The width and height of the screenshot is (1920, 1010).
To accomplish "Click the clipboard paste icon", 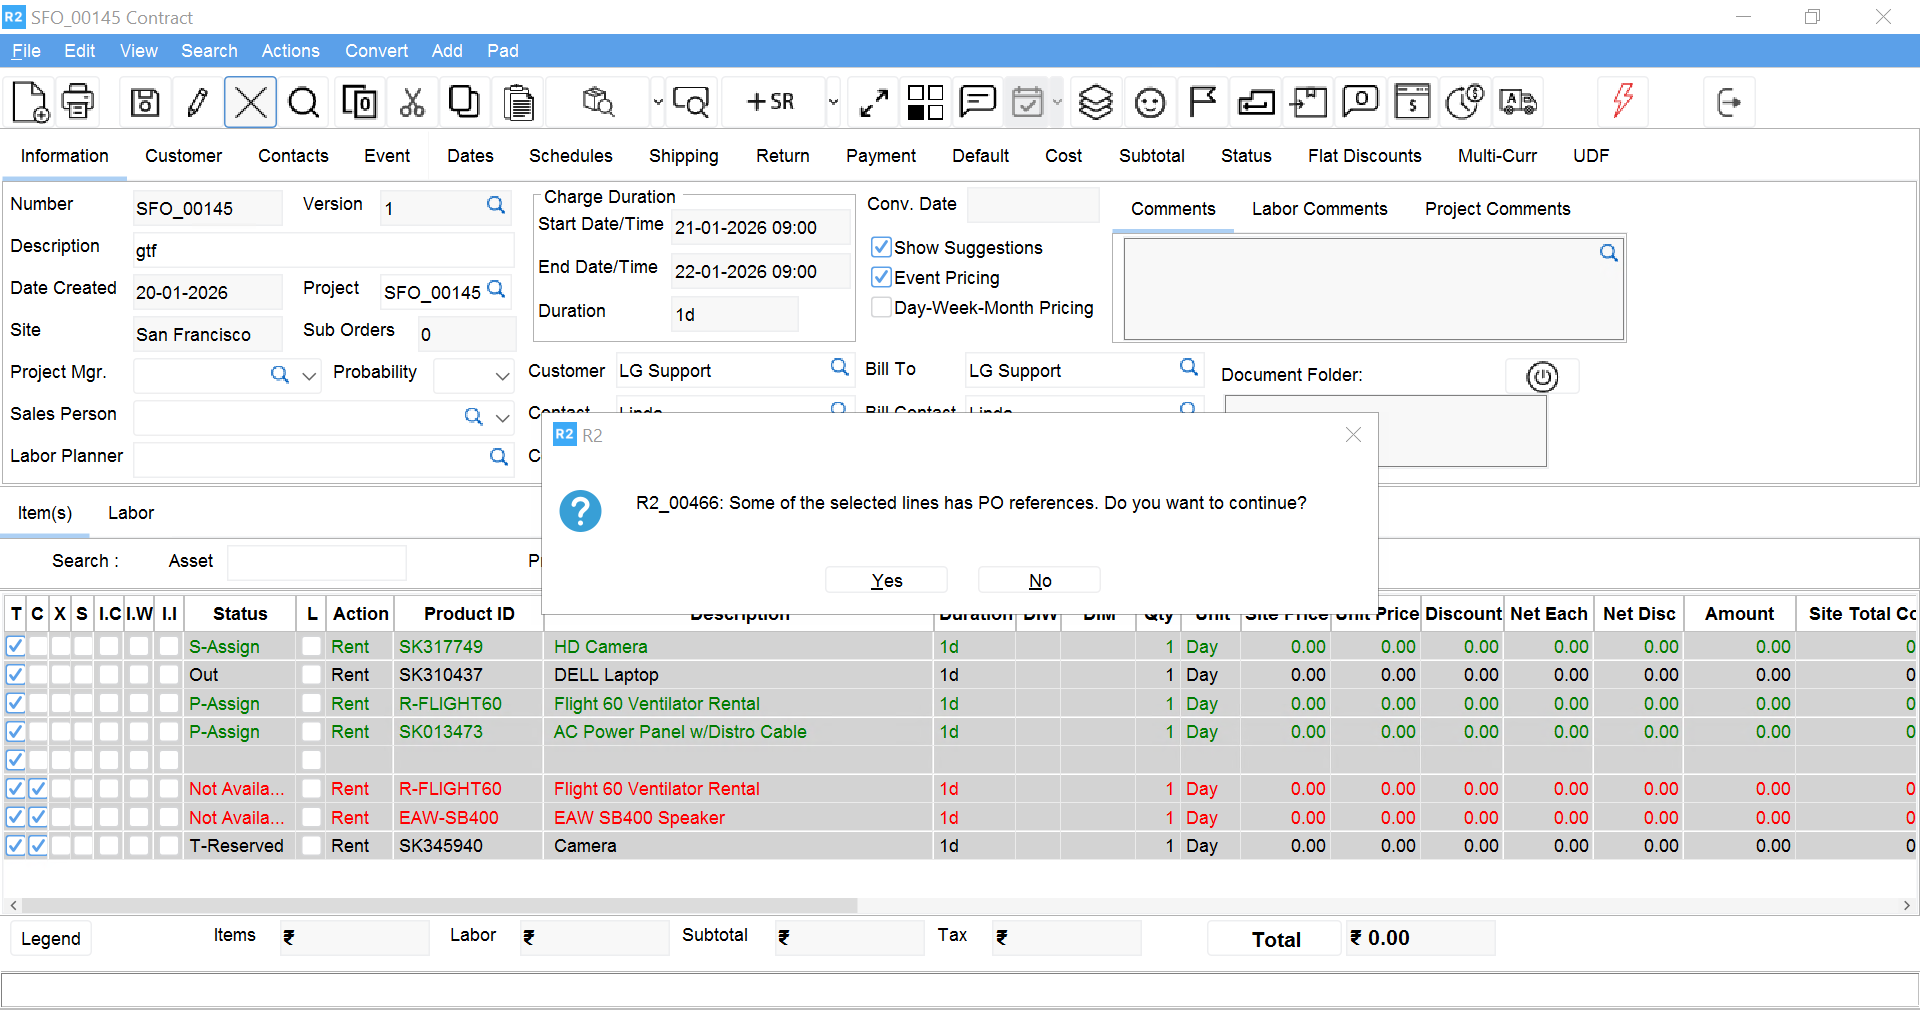I will coord(518,102).
